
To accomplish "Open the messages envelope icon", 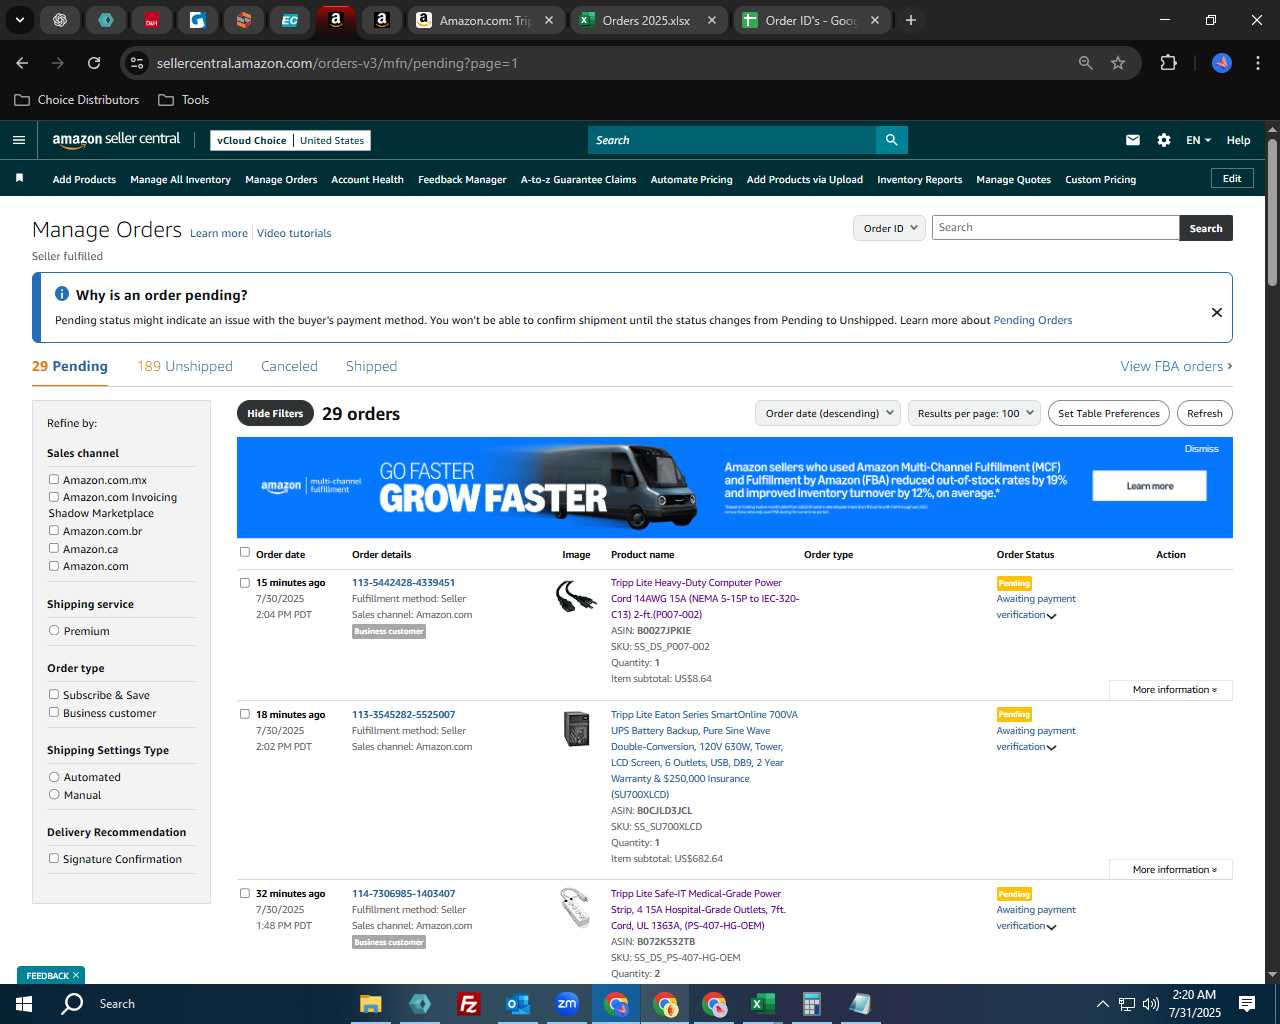I will tap(1133, 140).
